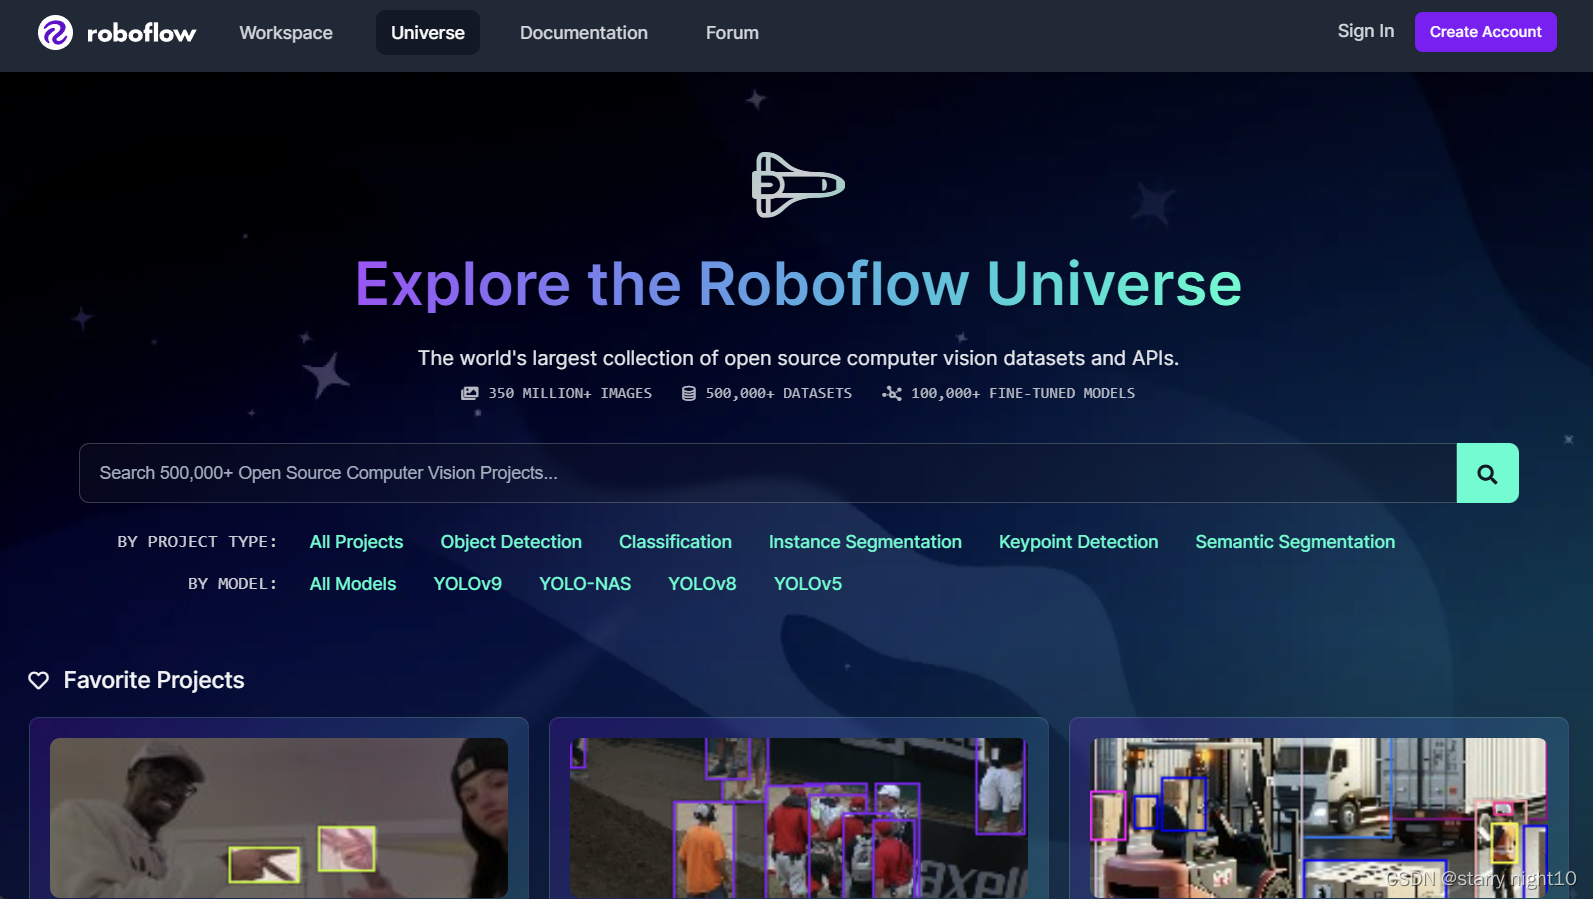
Task: Click the heart icon beside Favorite Projects
Action: 39,681
